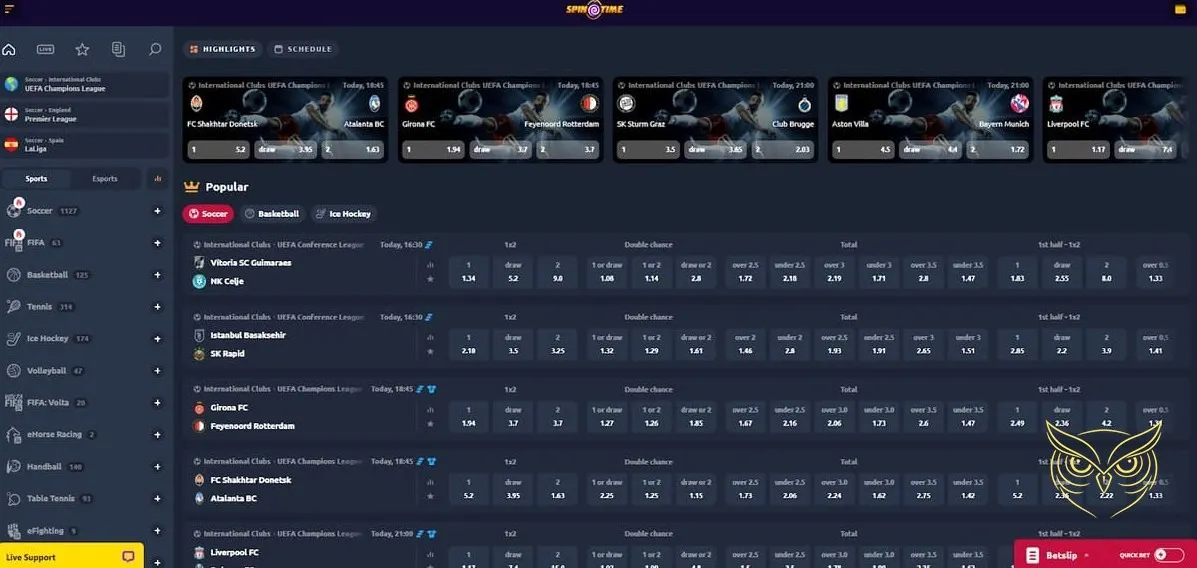This screenshot has width=1197, height=568.
Task: Expand the Basketball sport category
Action: 157,275
